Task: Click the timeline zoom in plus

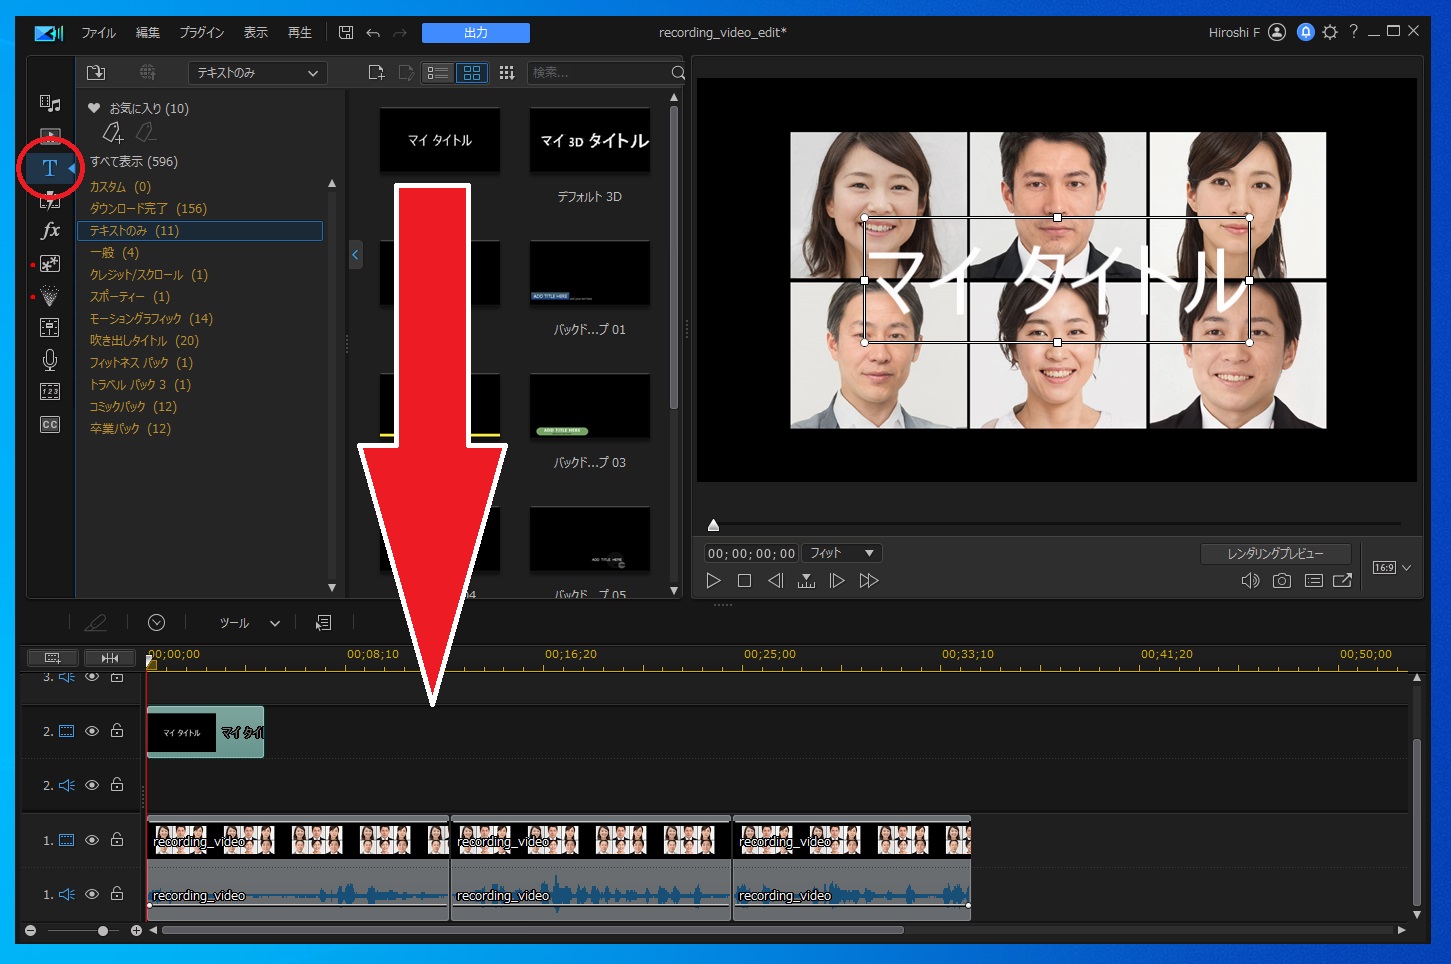Action: pyautogui.click(x=136, y=931)
